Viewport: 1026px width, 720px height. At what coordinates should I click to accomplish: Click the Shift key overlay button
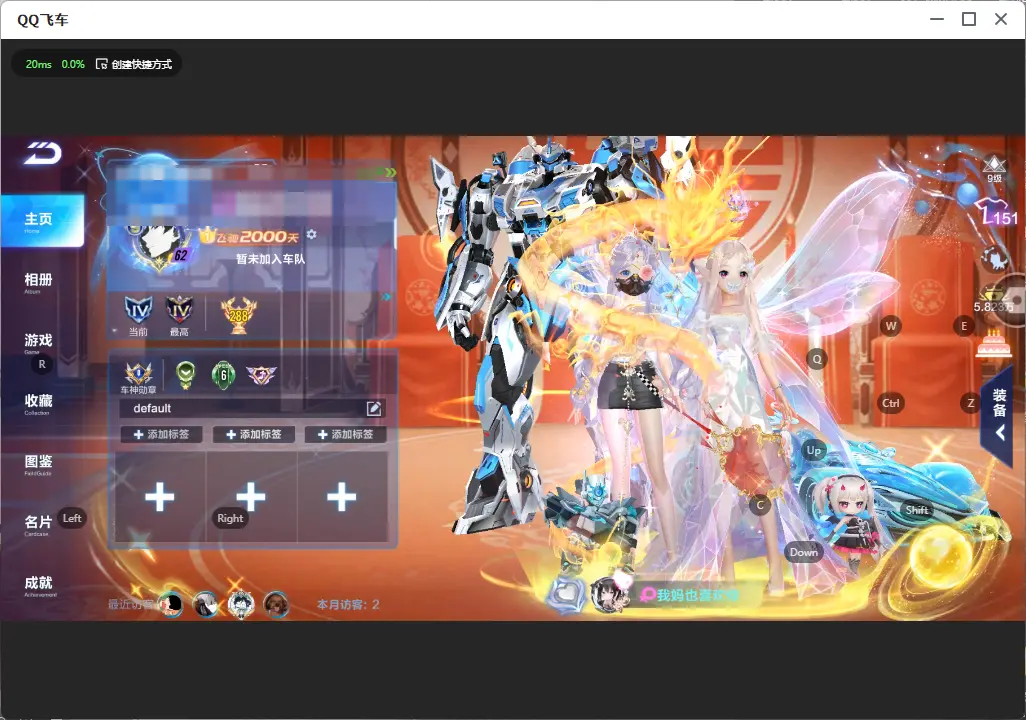point(916,510)
